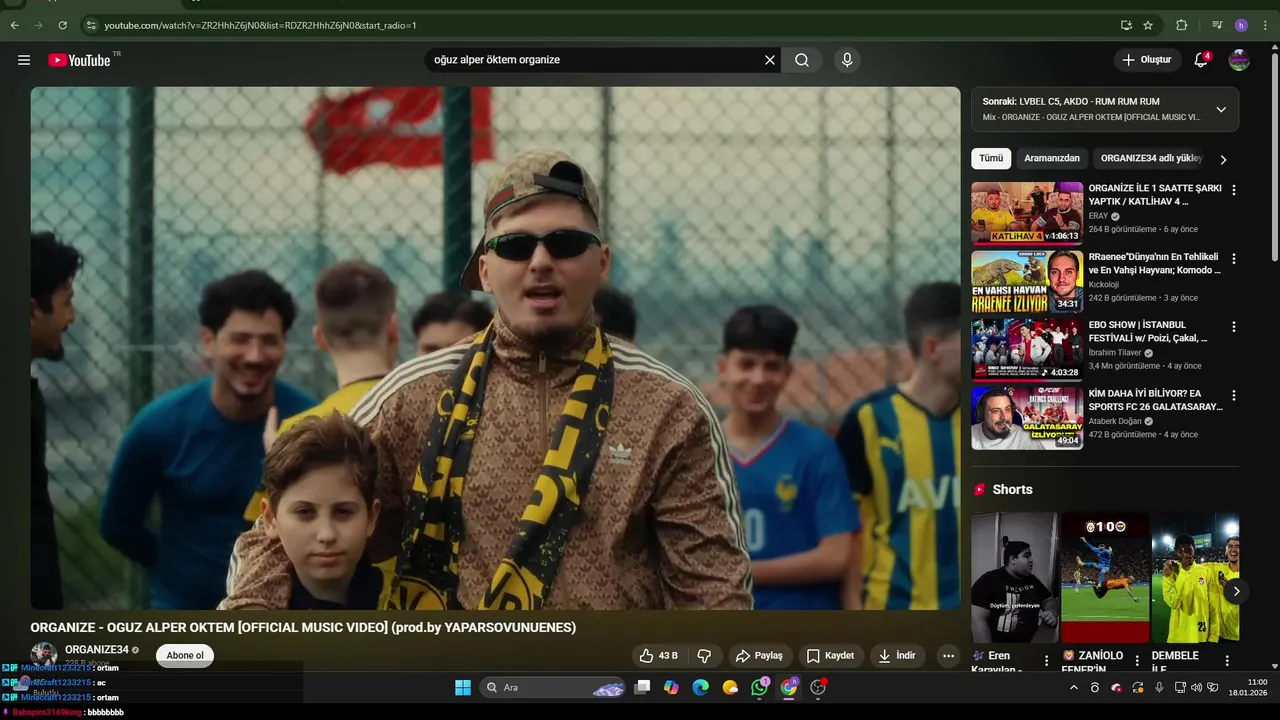Open Chrome's three-dot menu

click(x=1265, y=25)
